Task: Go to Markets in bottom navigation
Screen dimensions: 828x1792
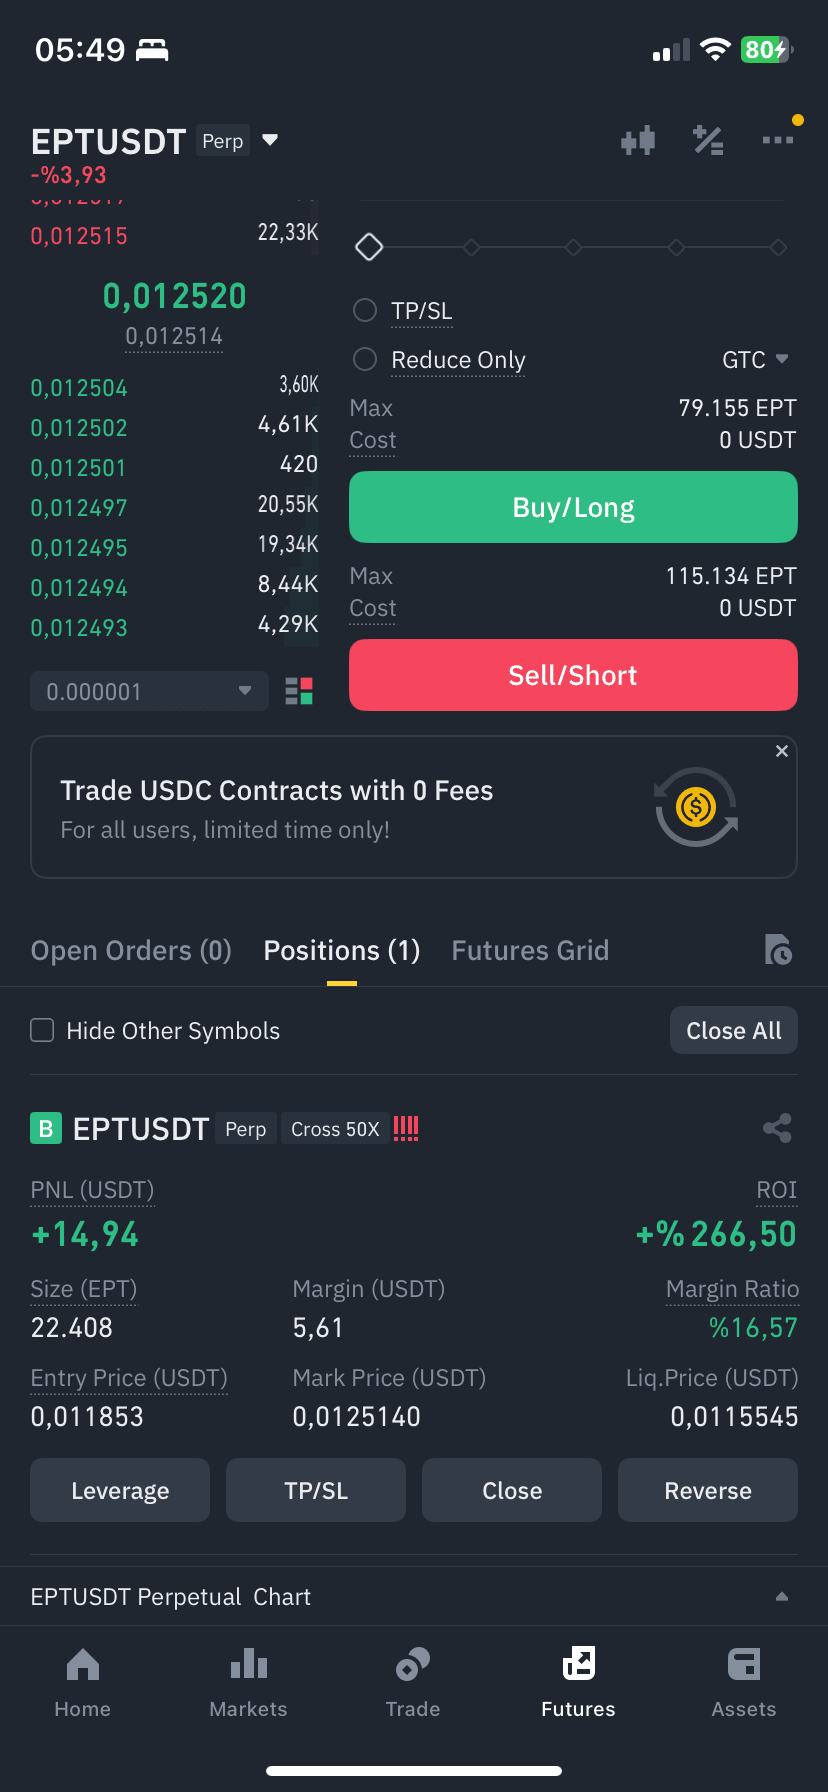Action: click(x=248, y=1683)
